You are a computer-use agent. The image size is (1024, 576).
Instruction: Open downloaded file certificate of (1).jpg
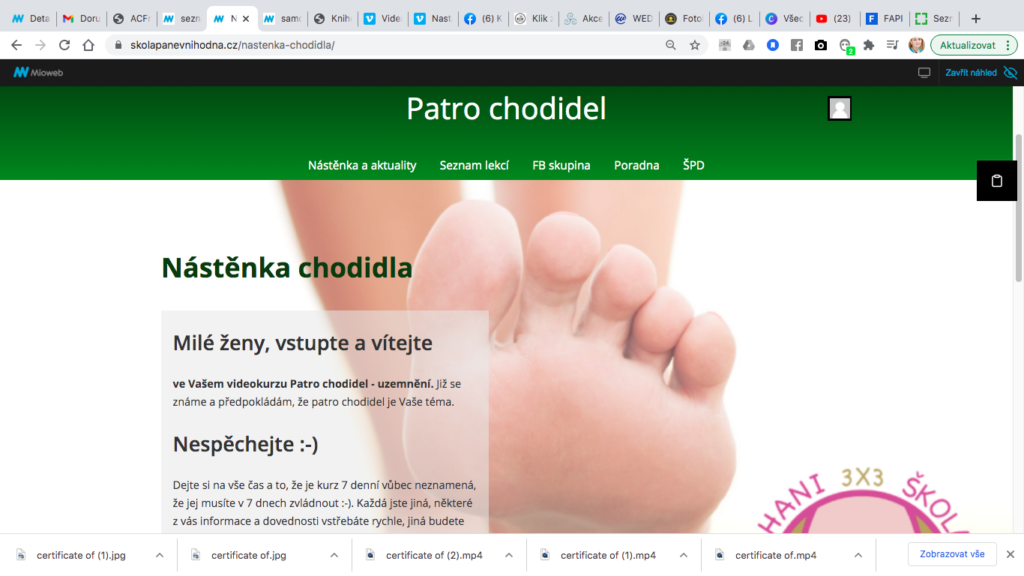(x=81, y=555)
